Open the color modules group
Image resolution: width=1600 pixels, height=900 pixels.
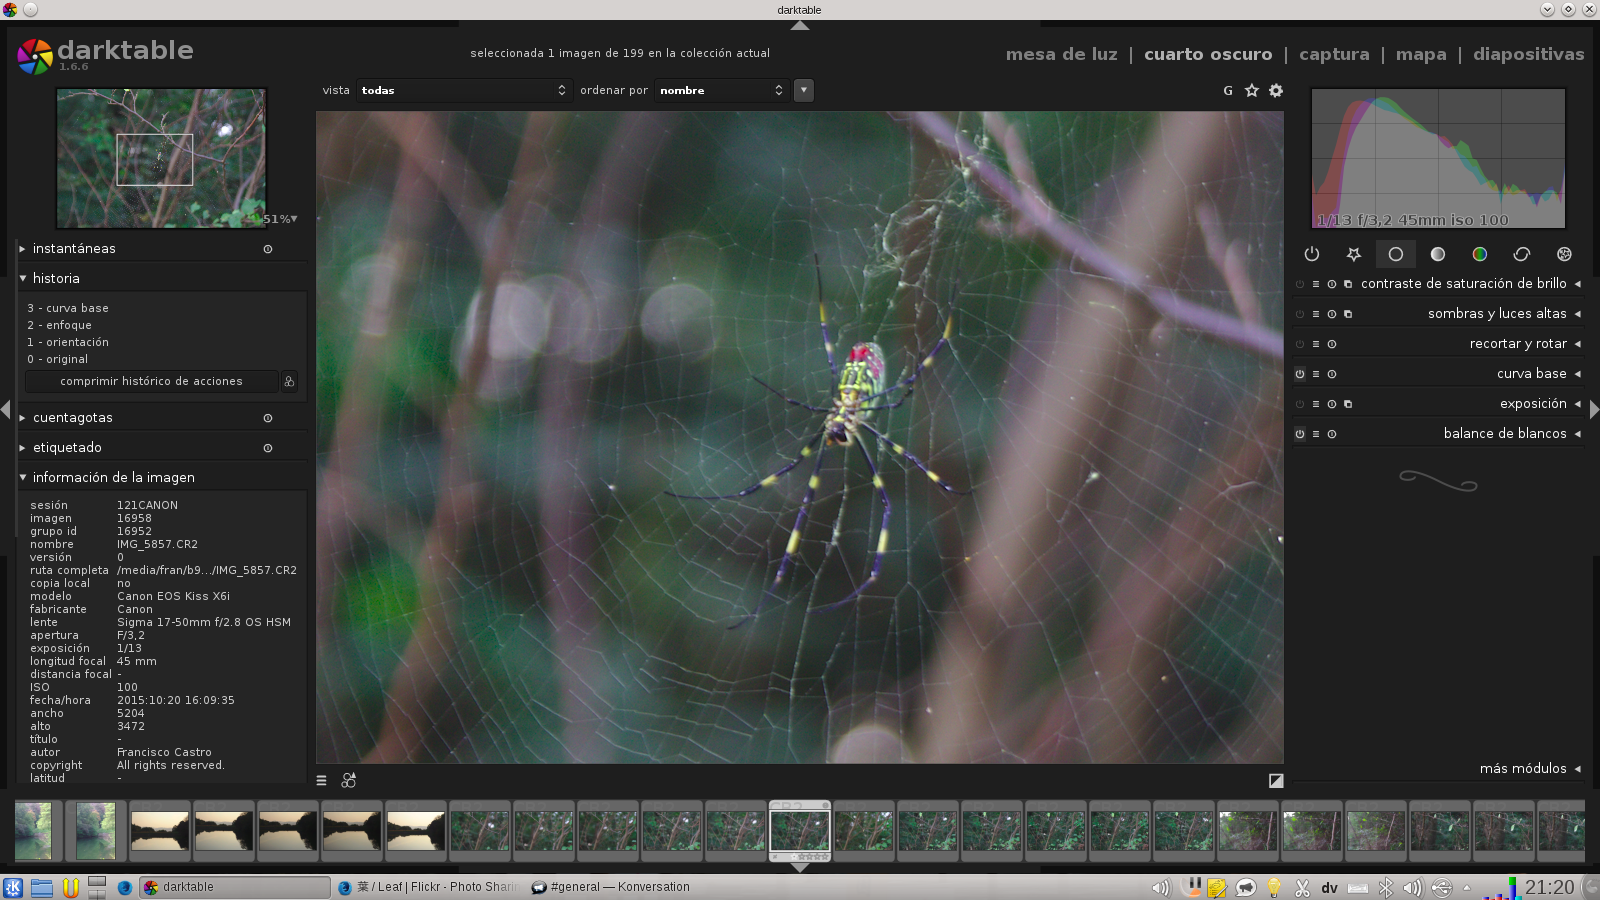(1480, 254)
